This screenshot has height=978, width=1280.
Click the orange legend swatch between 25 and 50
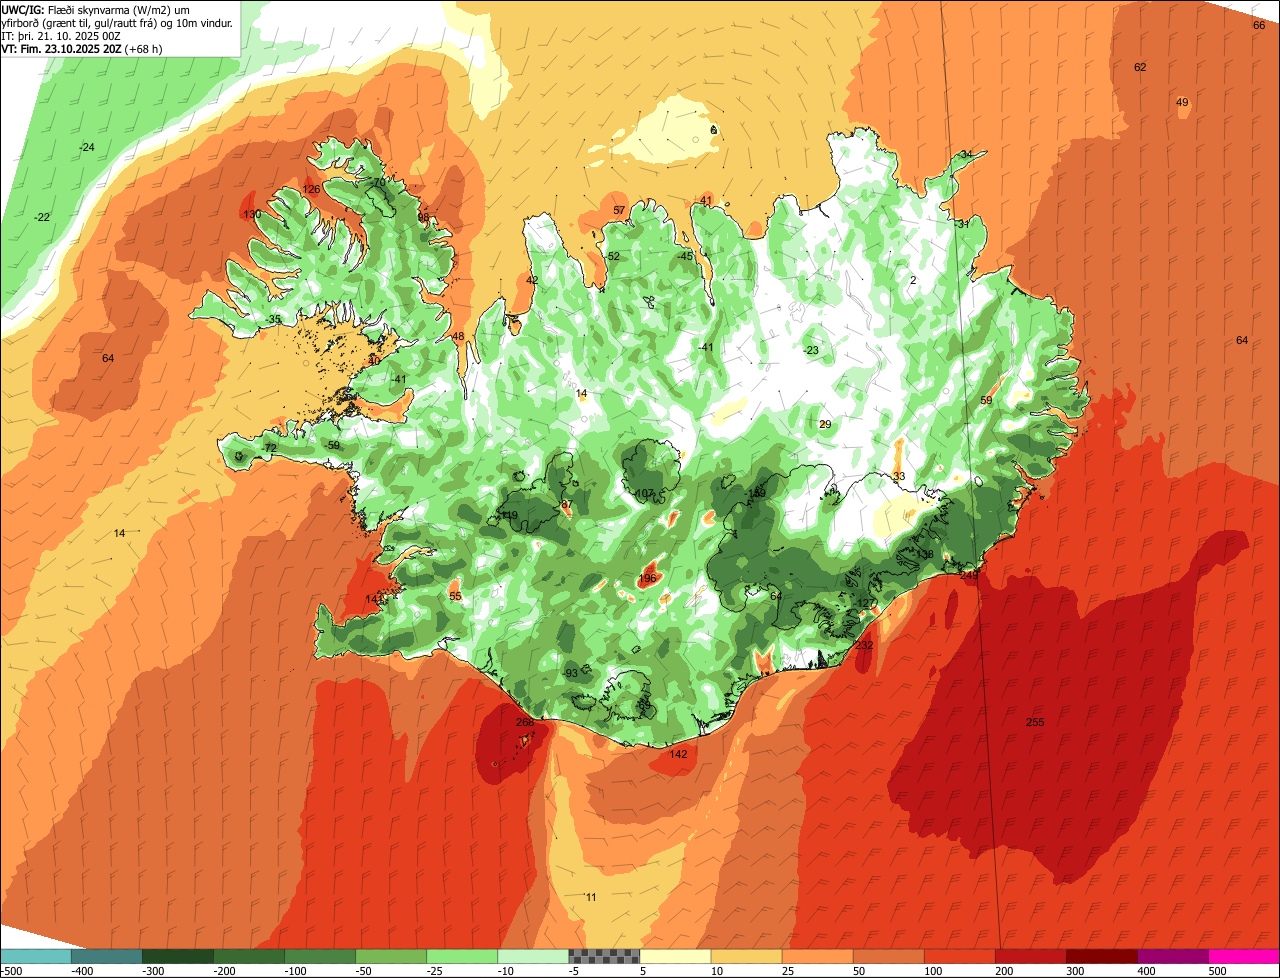click(x=818, y=956)
